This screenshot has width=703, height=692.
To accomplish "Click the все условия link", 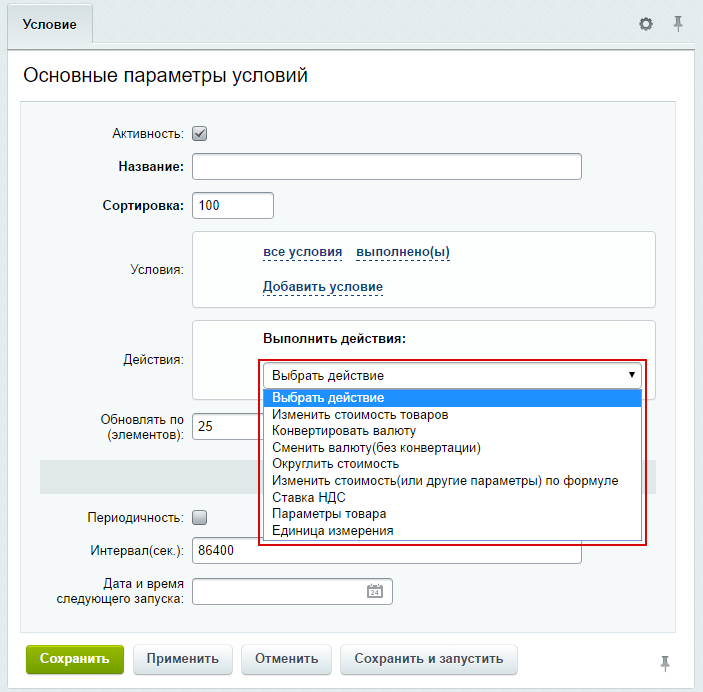I will (302, 251).
